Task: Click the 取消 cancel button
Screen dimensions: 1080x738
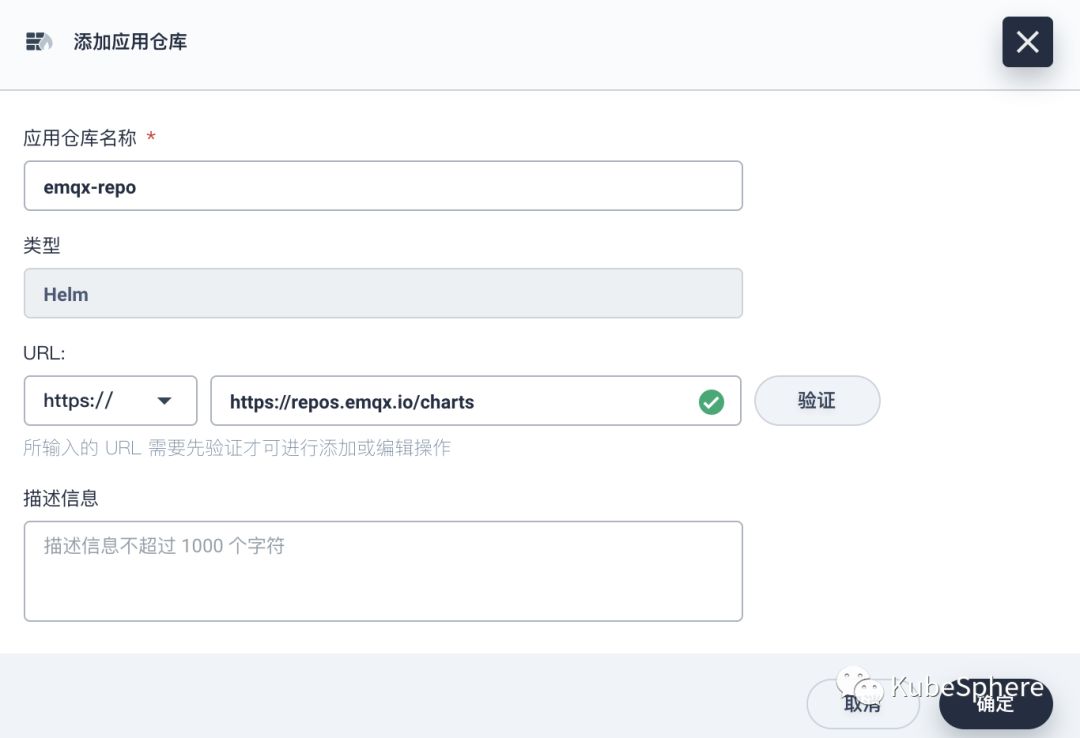Action: point(862,704)
